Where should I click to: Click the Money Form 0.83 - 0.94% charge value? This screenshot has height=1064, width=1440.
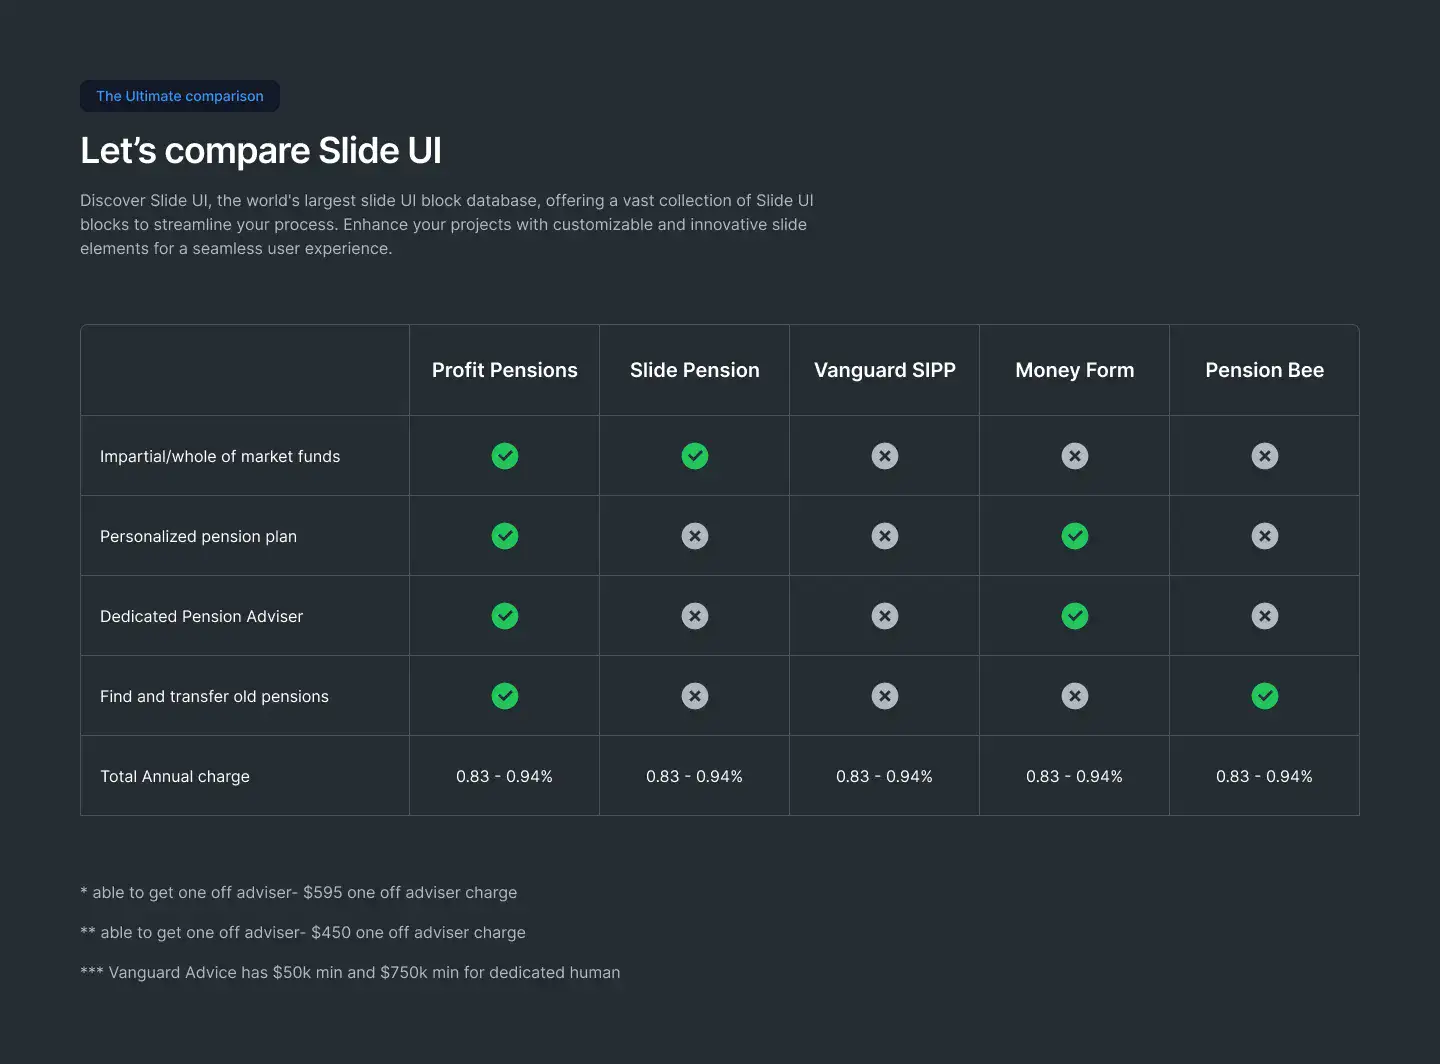(x=1075, y=776)
